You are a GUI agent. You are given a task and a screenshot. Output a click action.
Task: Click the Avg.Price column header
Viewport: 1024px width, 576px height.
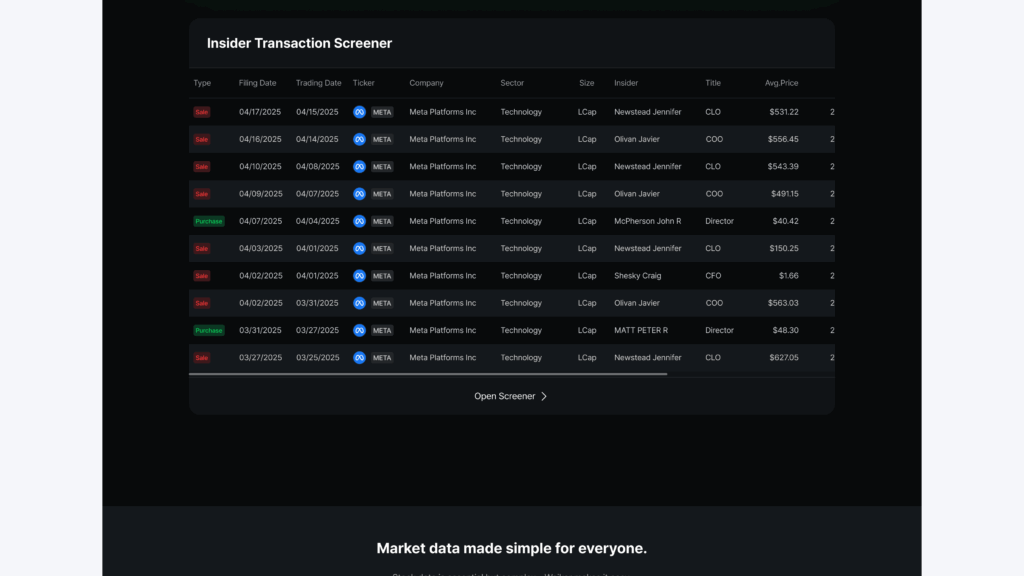tap(781, 83)
